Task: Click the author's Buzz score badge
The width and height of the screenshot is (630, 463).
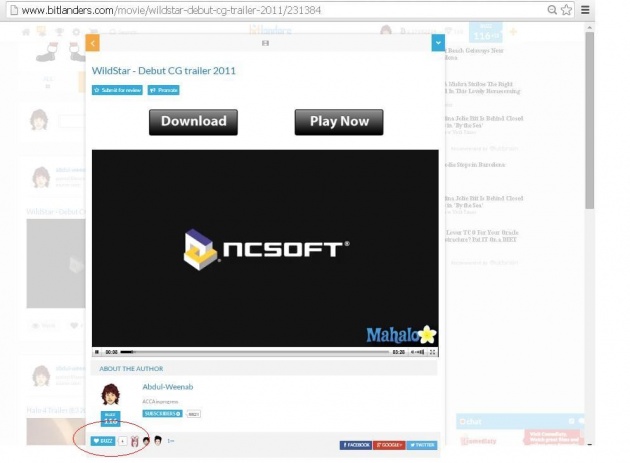Action: coord(110,419)
